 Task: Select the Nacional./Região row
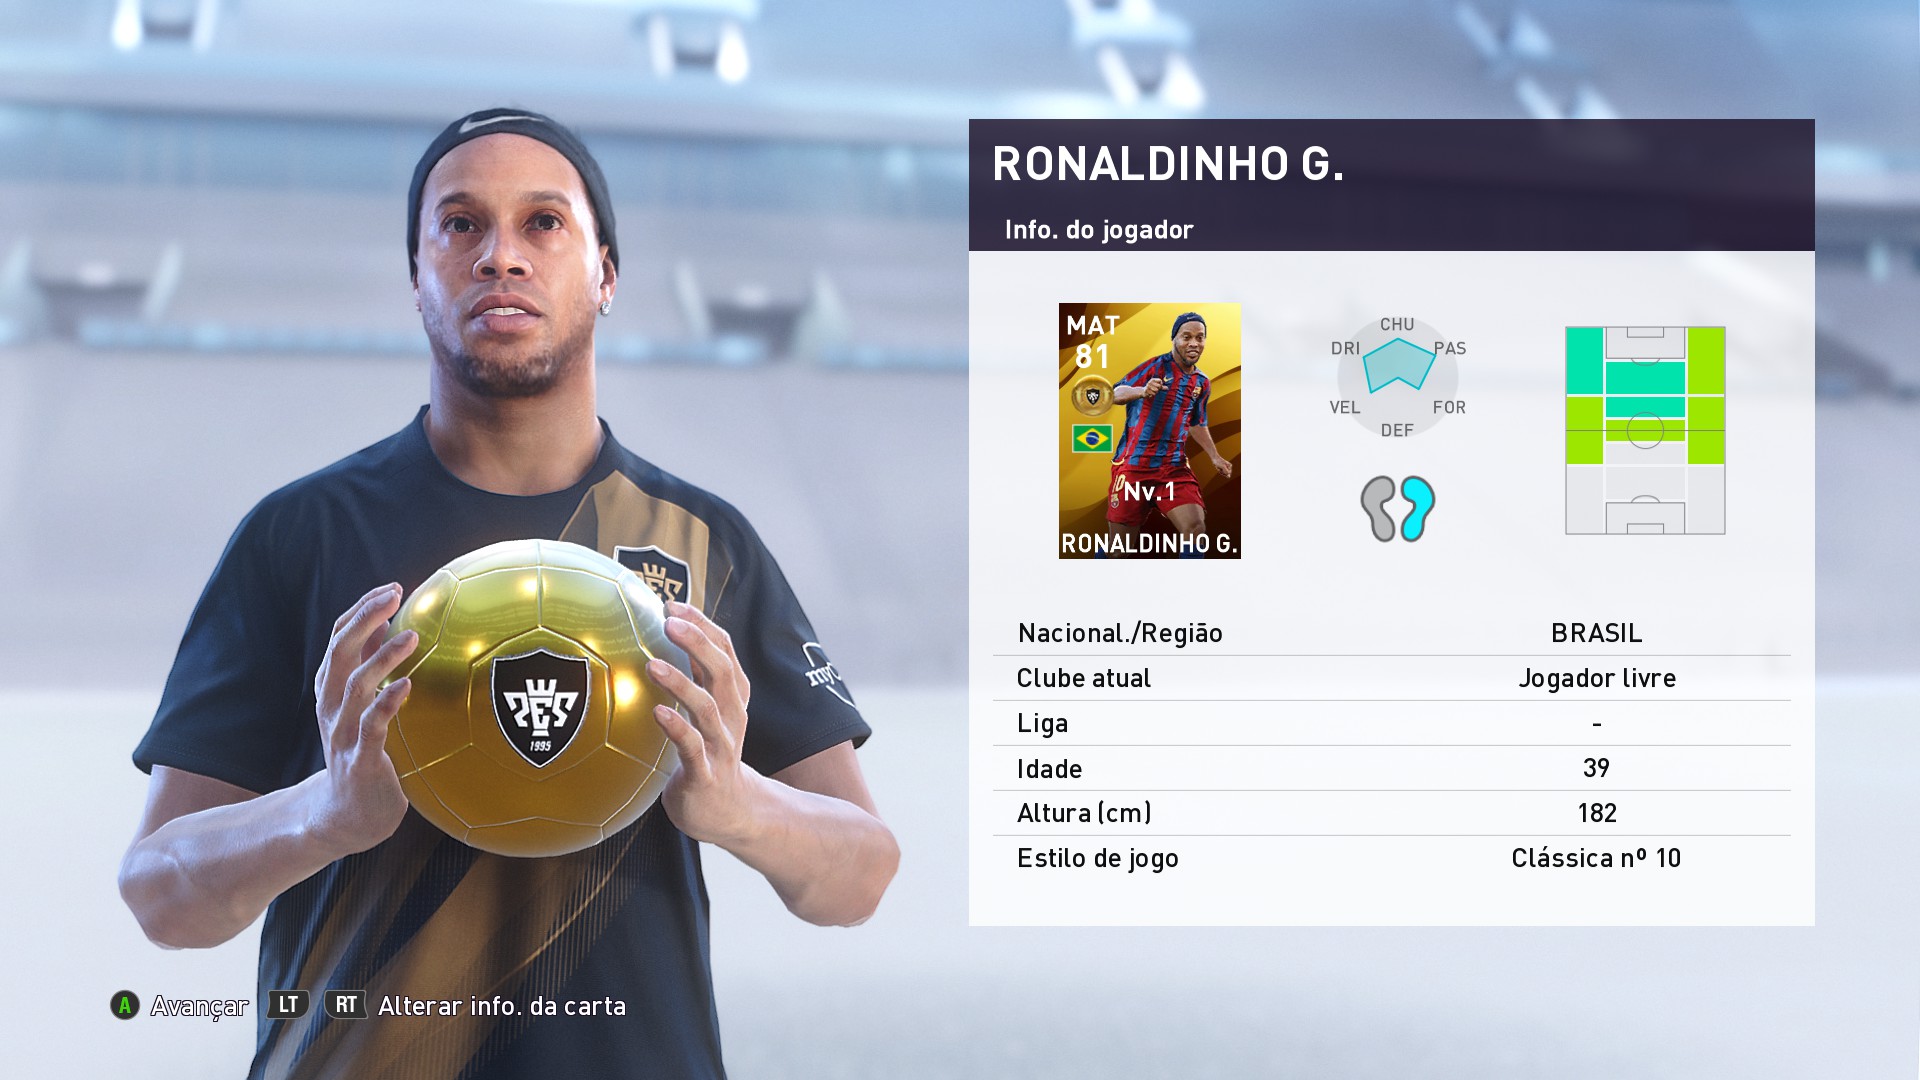click(1392, 633)
